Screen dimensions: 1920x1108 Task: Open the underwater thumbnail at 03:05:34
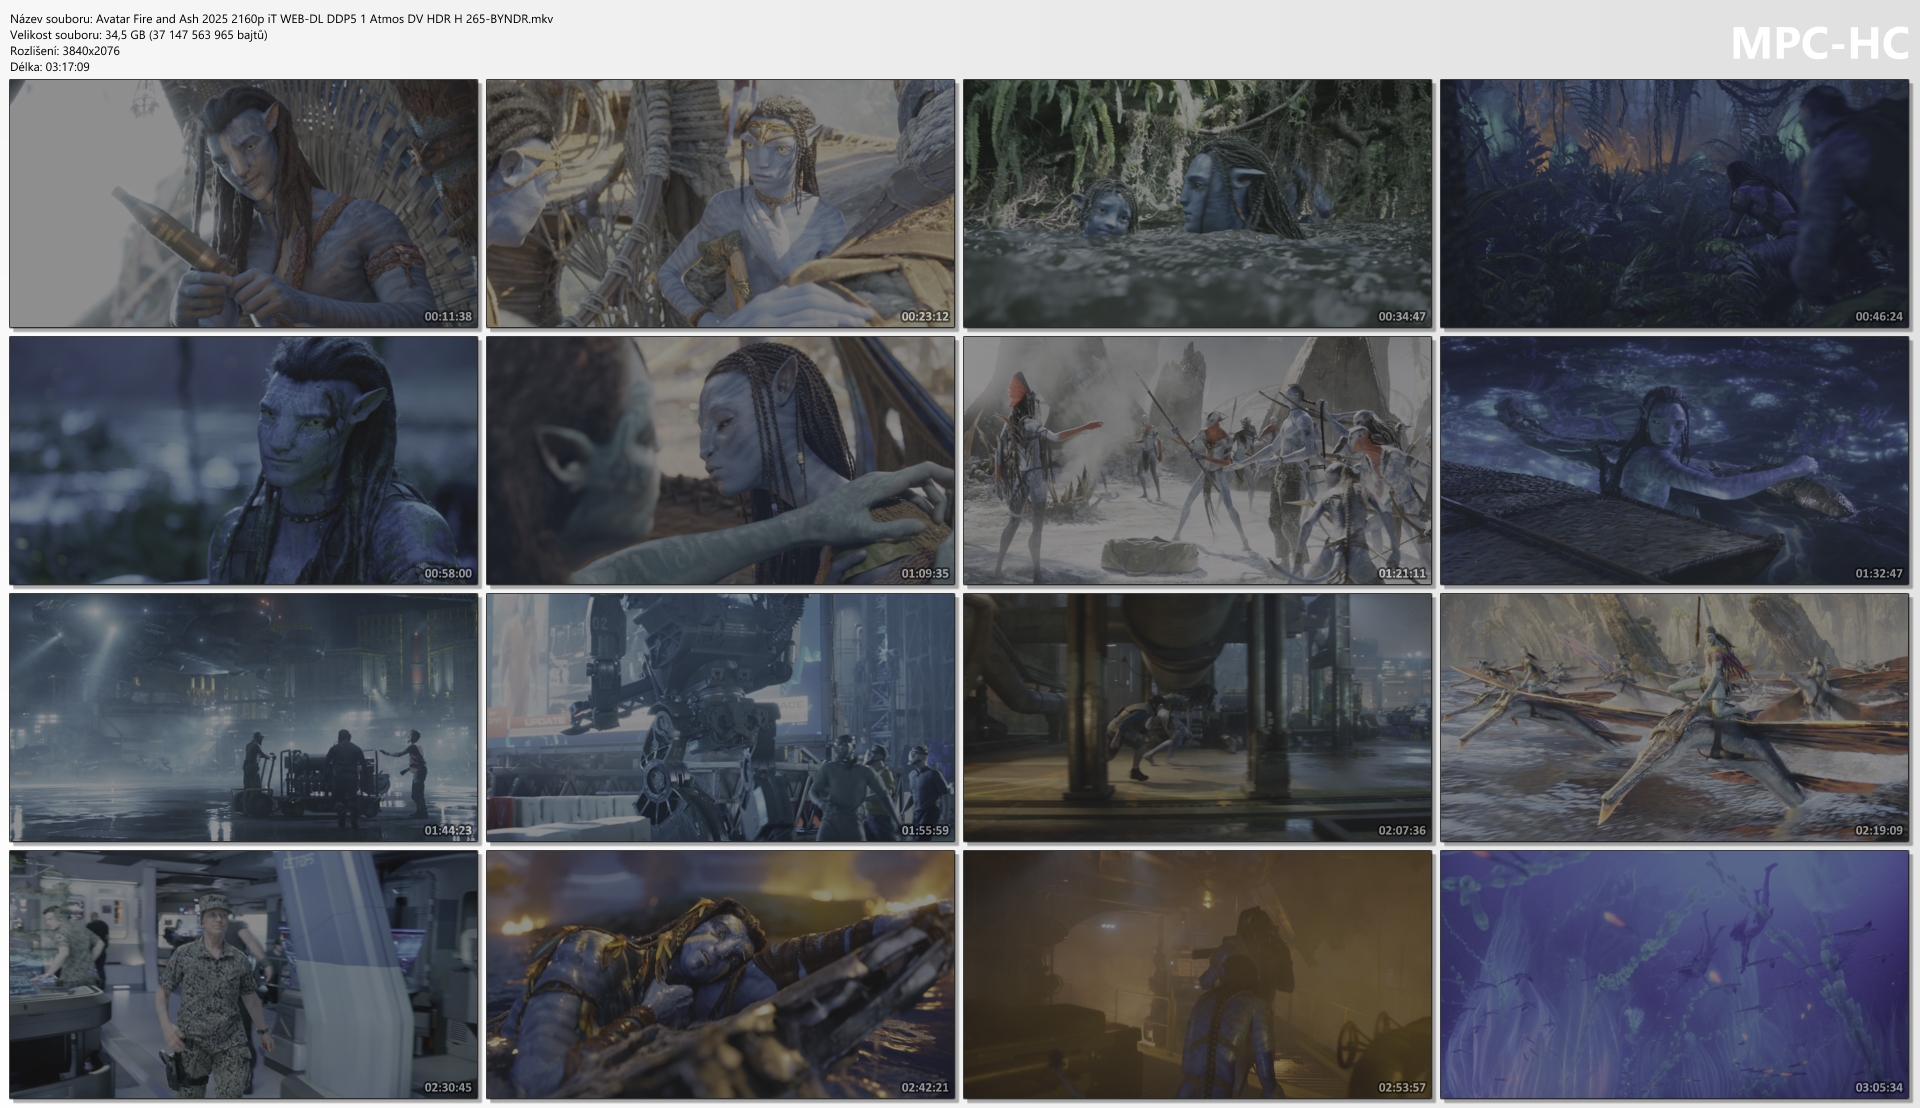[1674, 974]
